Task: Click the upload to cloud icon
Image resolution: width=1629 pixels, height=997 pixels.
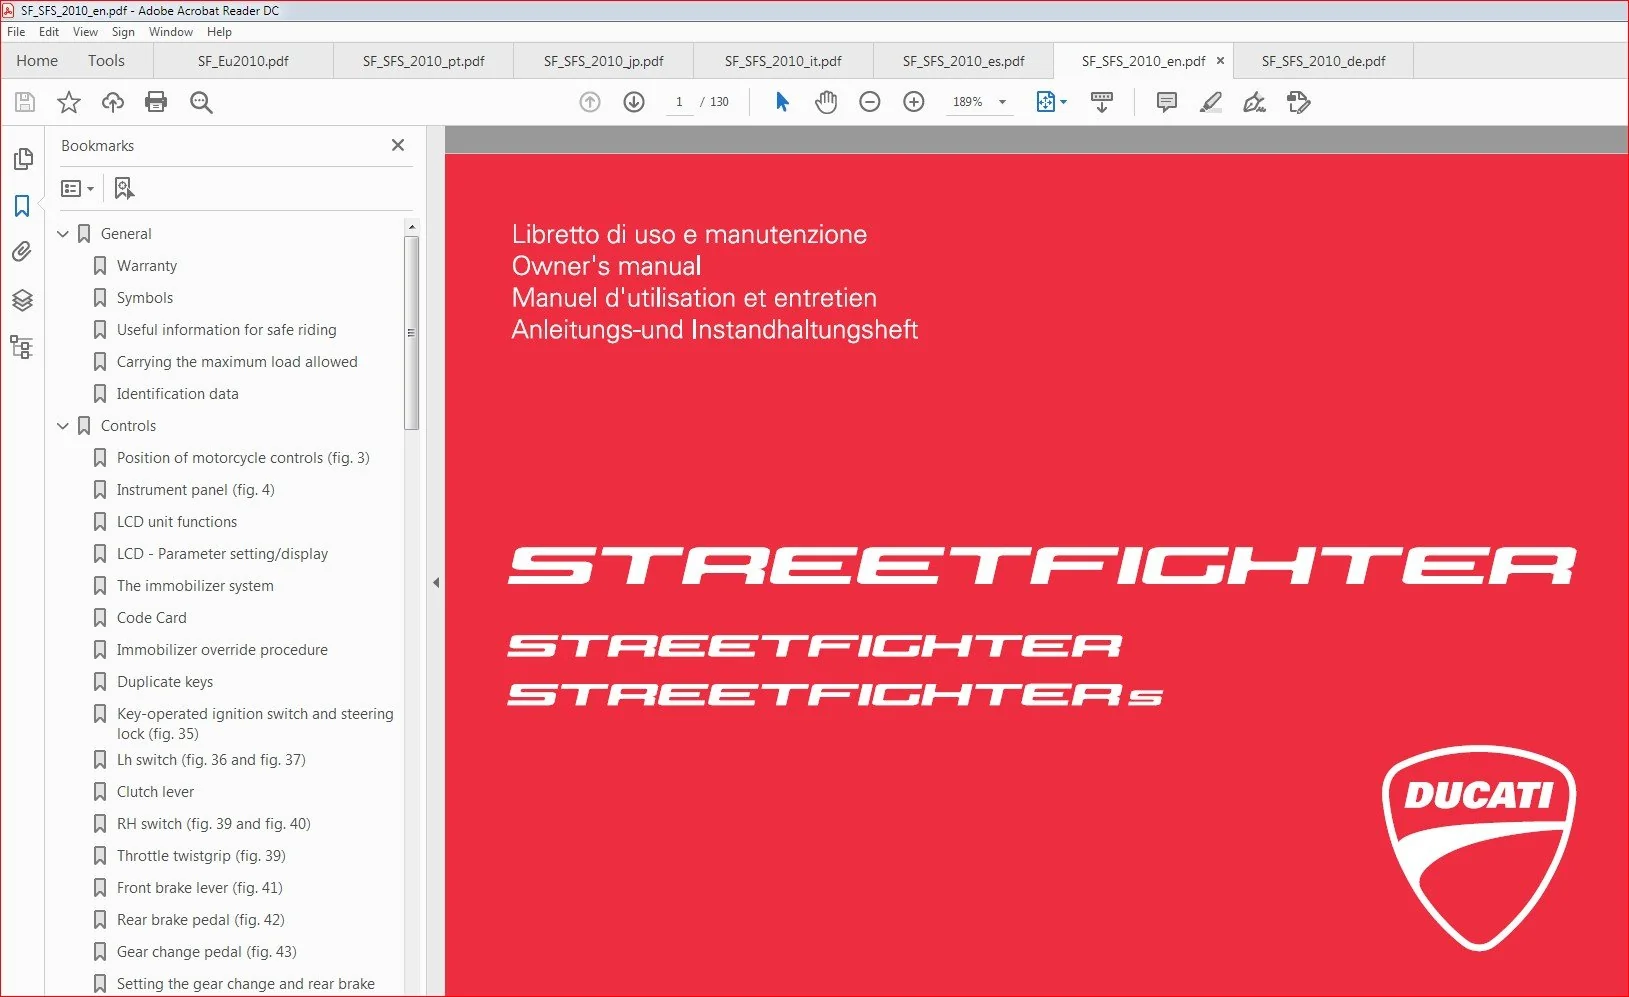Action: click(113, 102)
